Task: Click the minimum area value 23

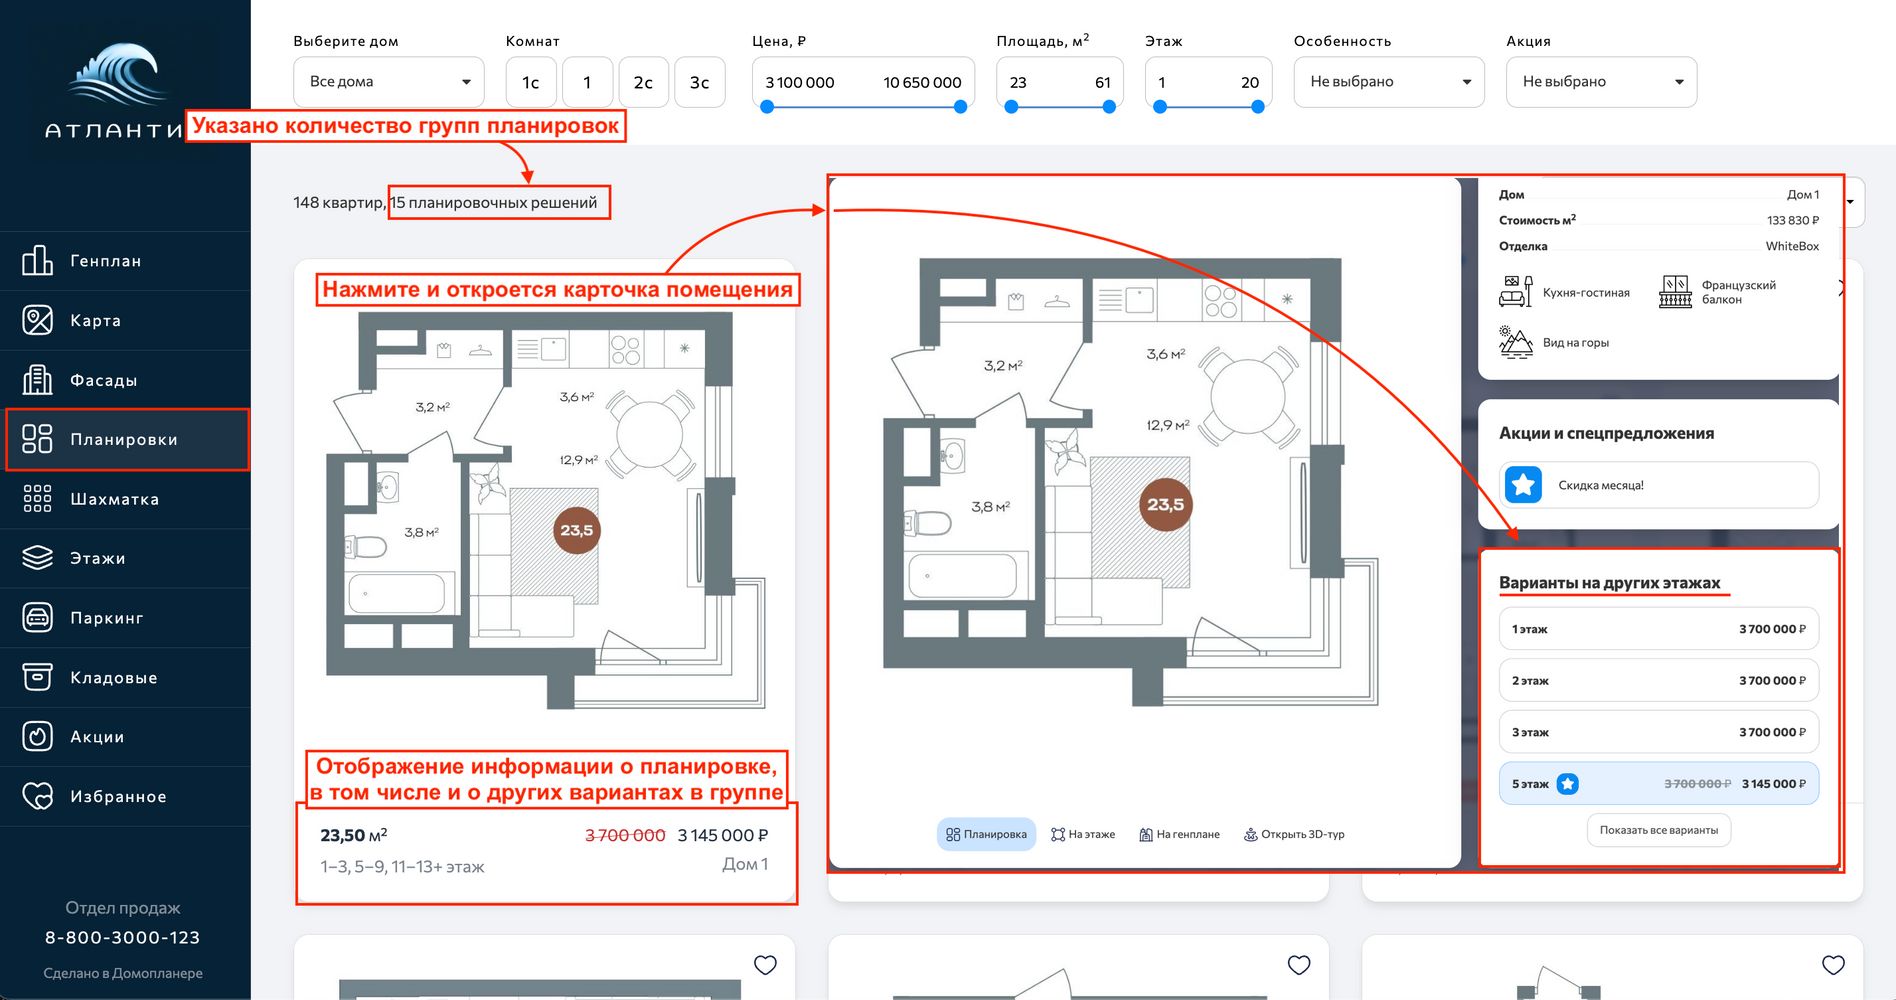Action: (x=1018, y=82)
